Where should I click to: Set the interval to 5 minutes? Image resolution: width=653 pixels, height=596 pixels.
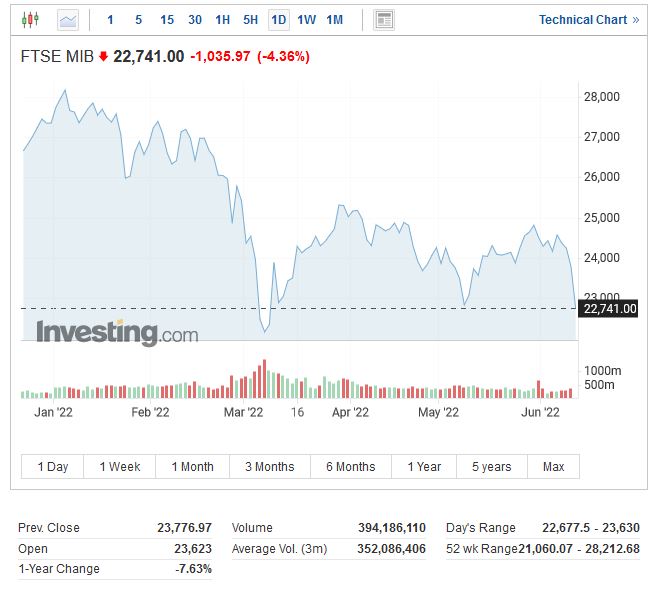[x=139, y=19]
